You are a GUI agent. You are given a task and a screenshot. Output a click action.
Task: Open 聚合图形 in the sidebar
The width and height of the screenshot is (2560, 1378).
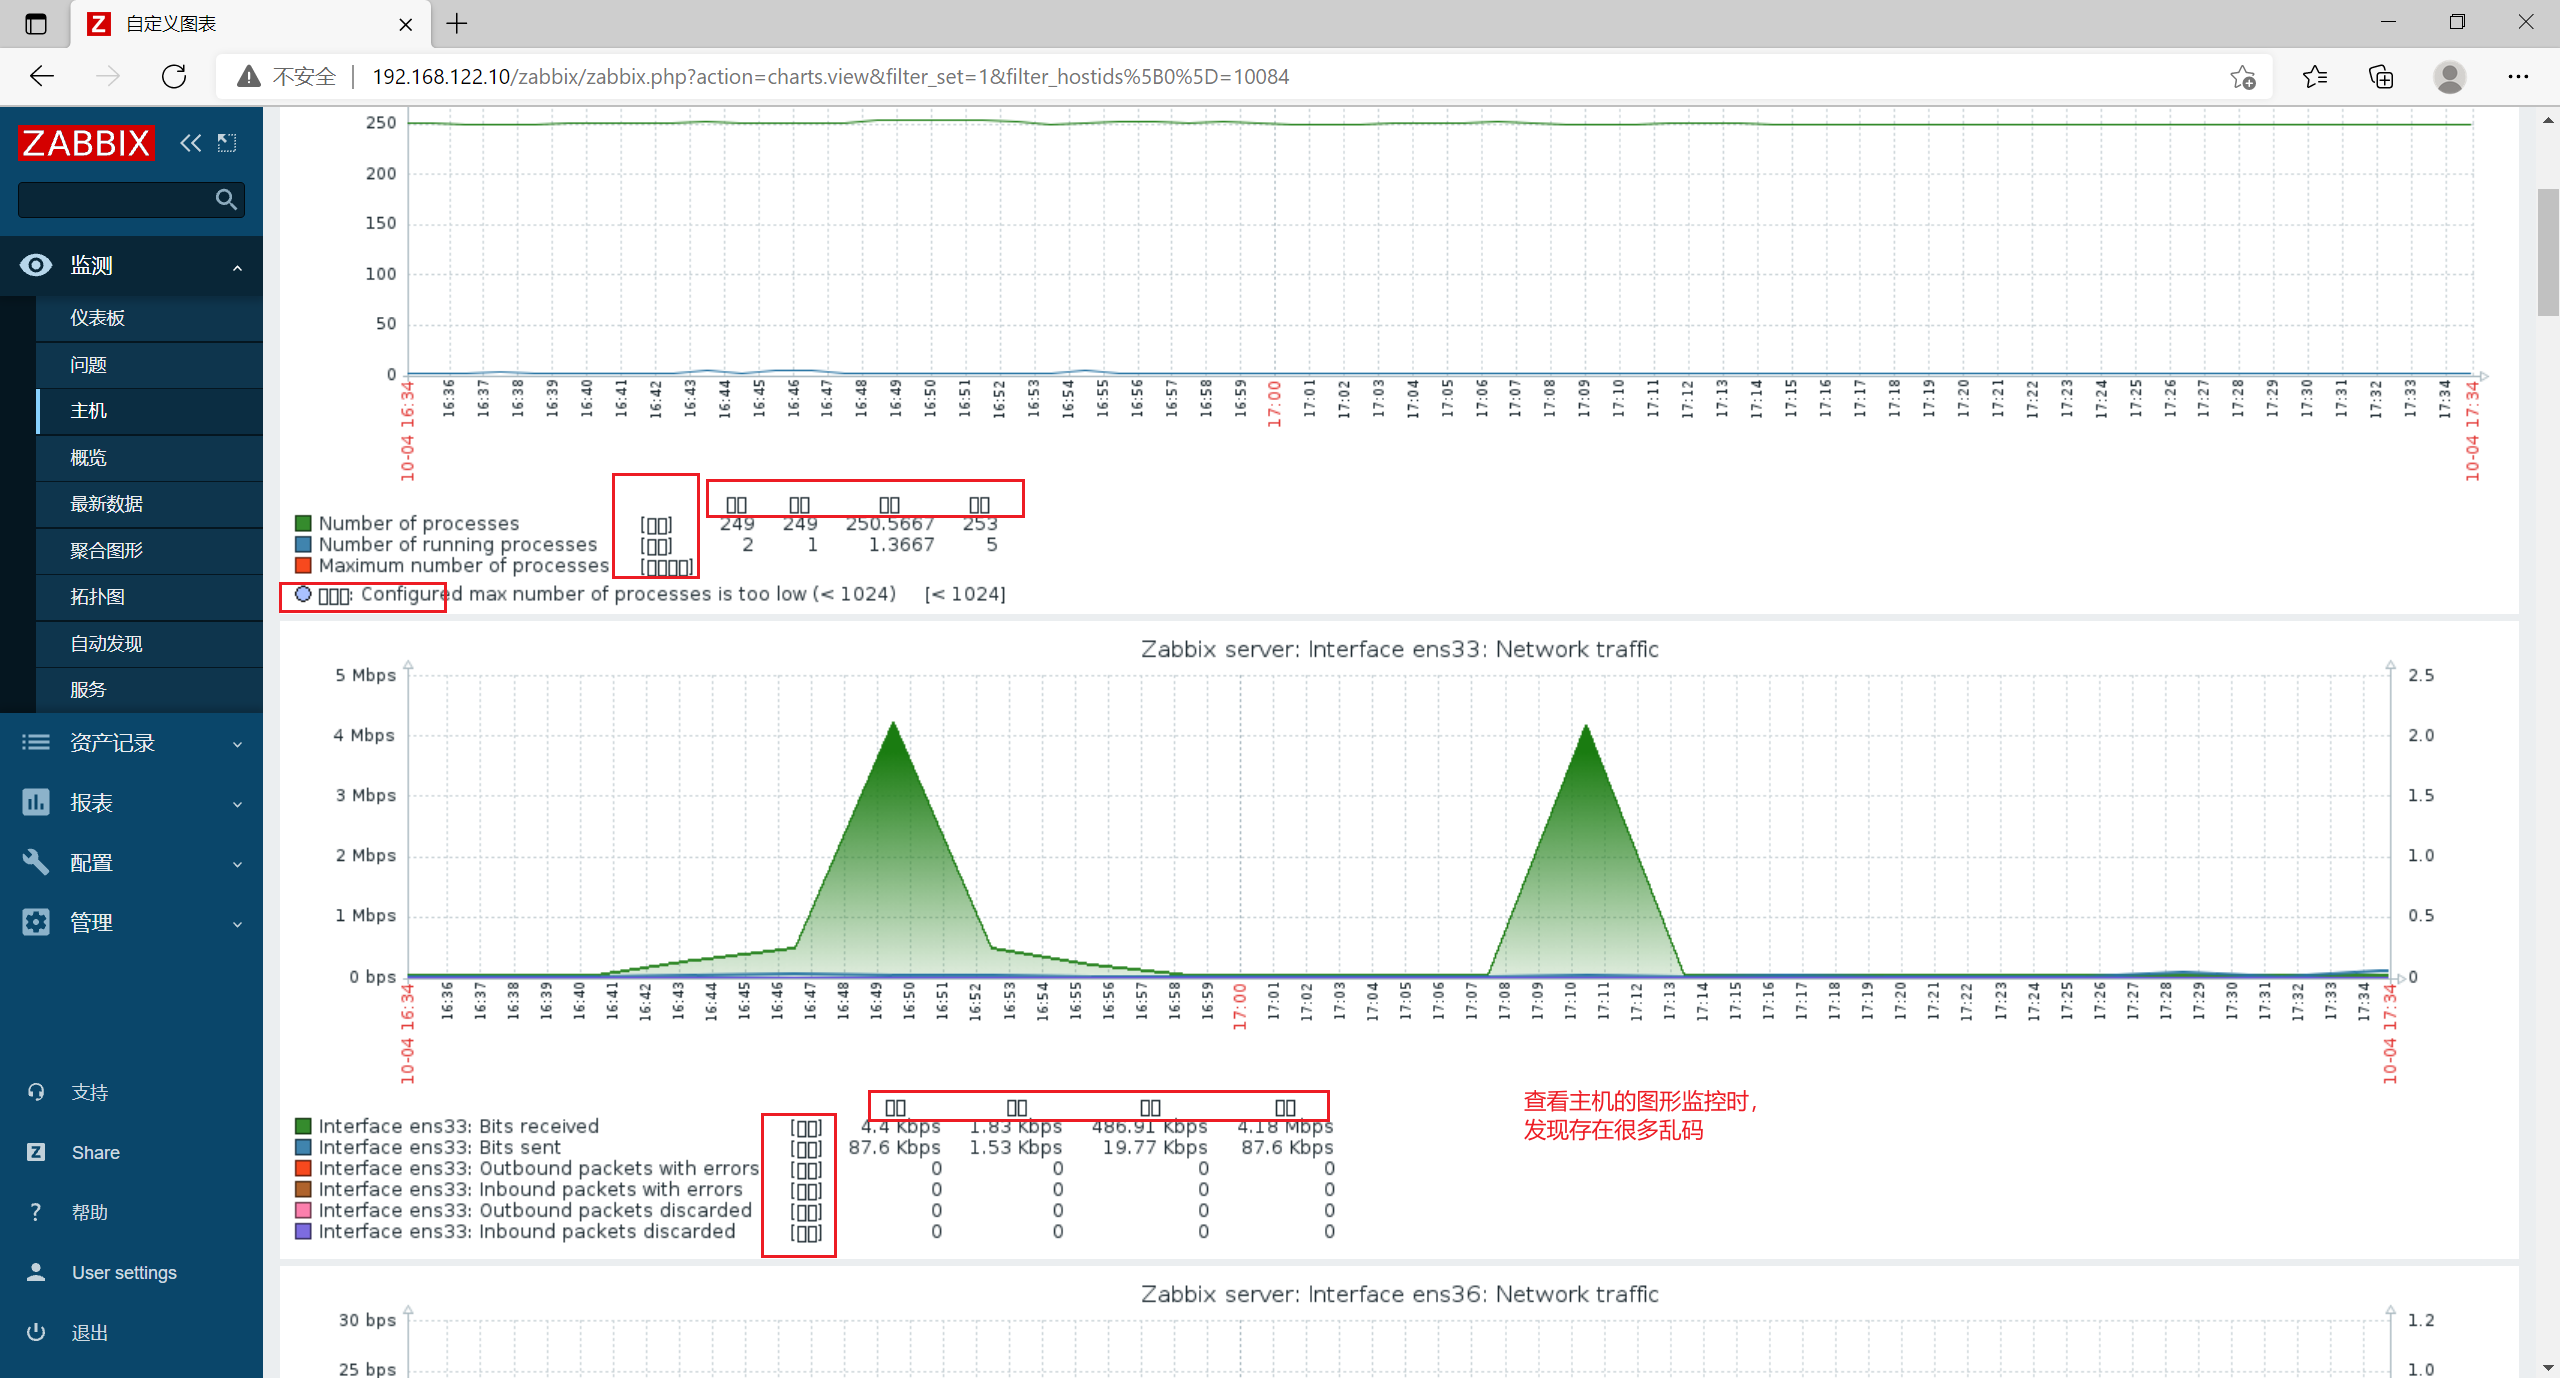coord(106,551)
